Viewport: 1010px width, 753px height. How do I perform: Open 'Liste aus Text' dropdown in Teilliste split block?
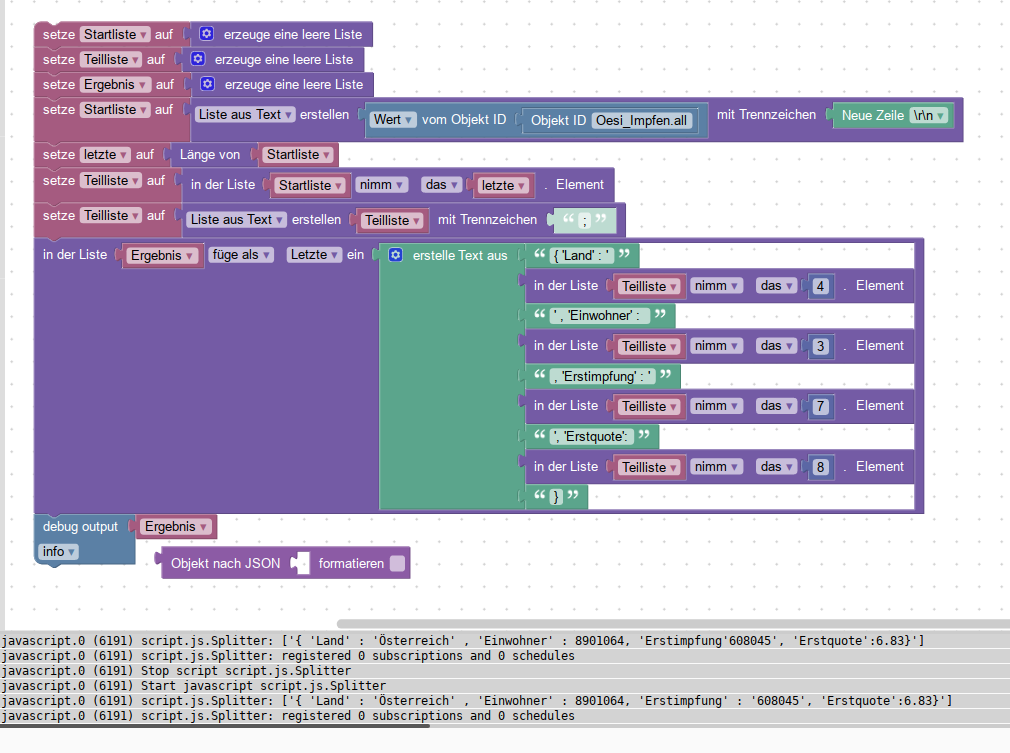click(237, 220)
